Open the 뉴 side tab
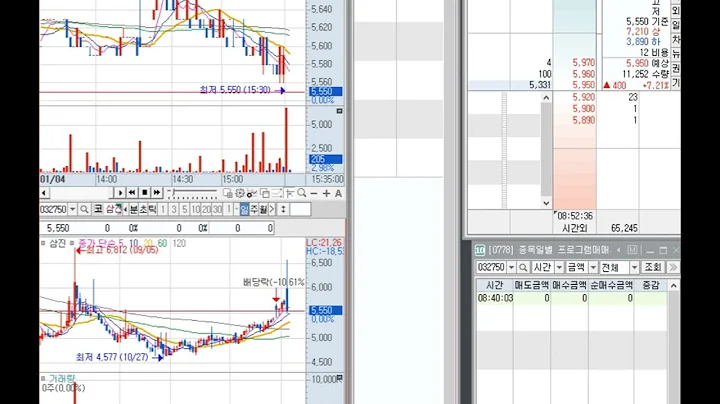 [x=676, y=53]
